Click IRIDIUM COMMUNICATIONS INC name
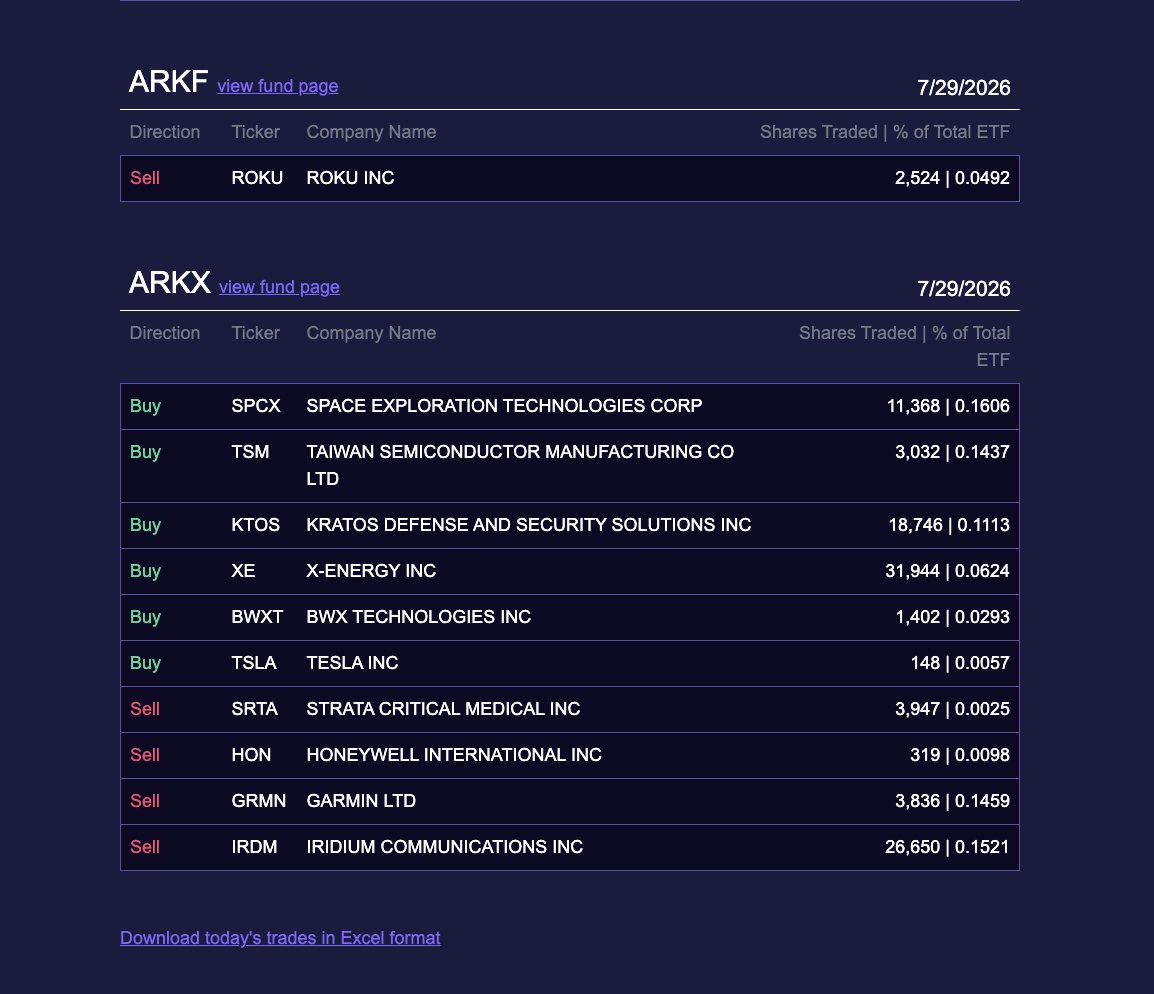This screenshot has height=994, width=1154. (445, 847)
